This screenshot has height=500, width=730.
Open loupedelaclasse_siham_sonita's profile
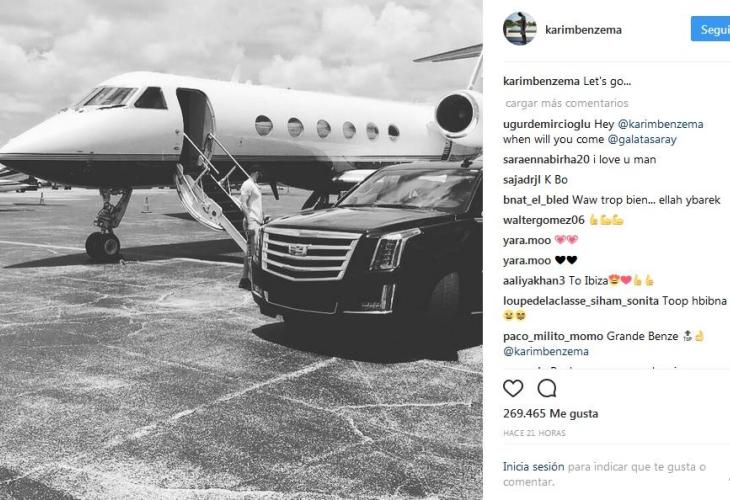tap(581, 301)
